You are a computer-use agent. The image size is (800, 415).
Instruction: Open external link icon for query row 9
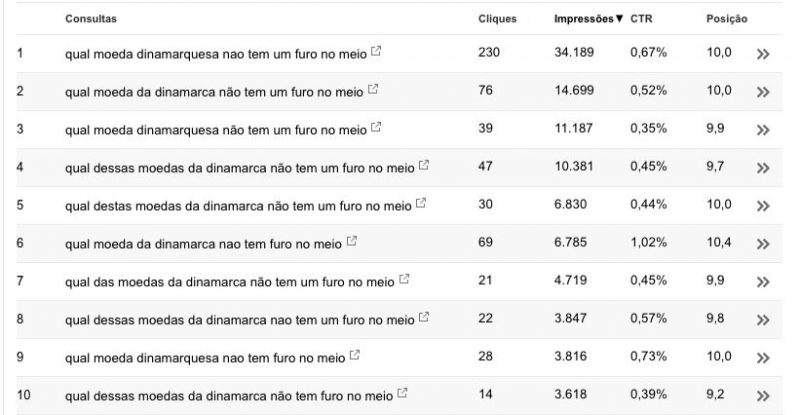coord(354,355)
